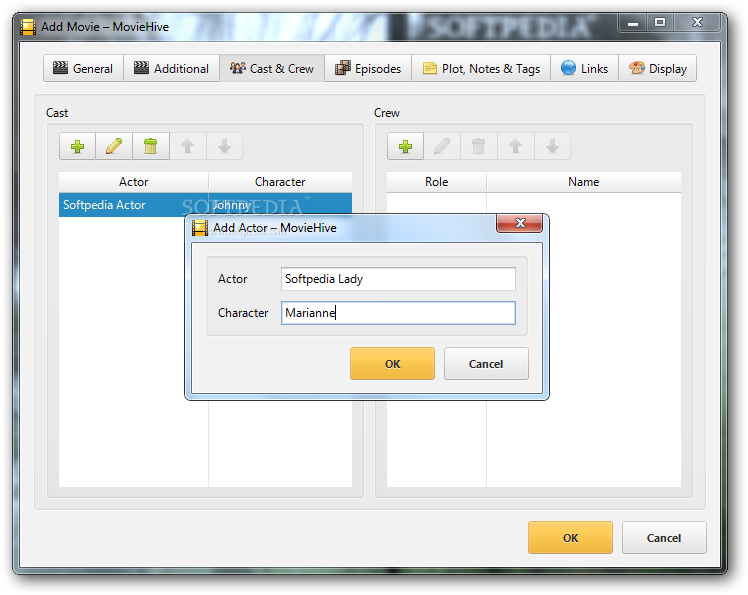Click the pencil Edit Cast entry icon
Screen dimensions: 748x595
(x=114, y=146)
